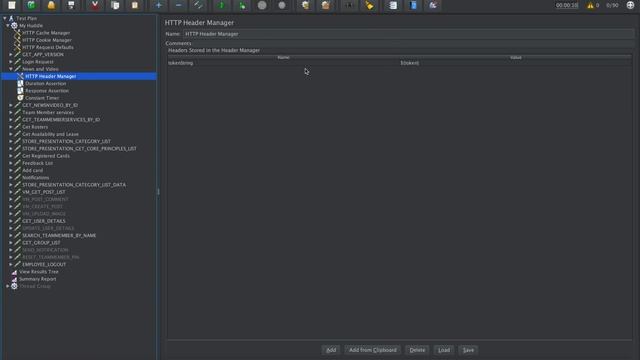
Task: Select Get Availability and Leave sampler
Action: [50, 134]
